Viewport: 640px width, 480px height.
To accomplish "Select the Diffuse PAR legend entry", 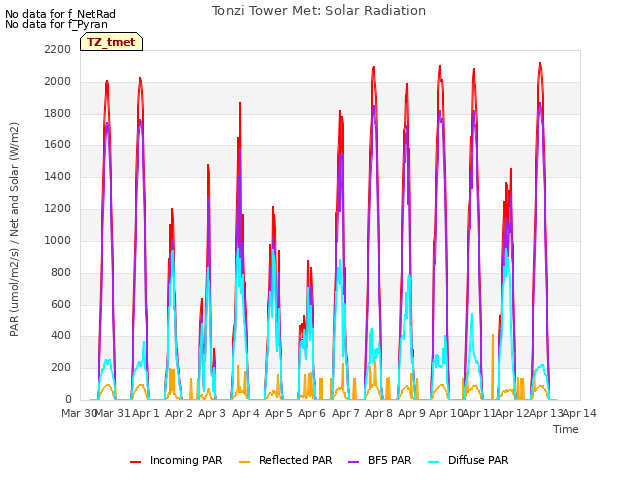I will 468,460.
